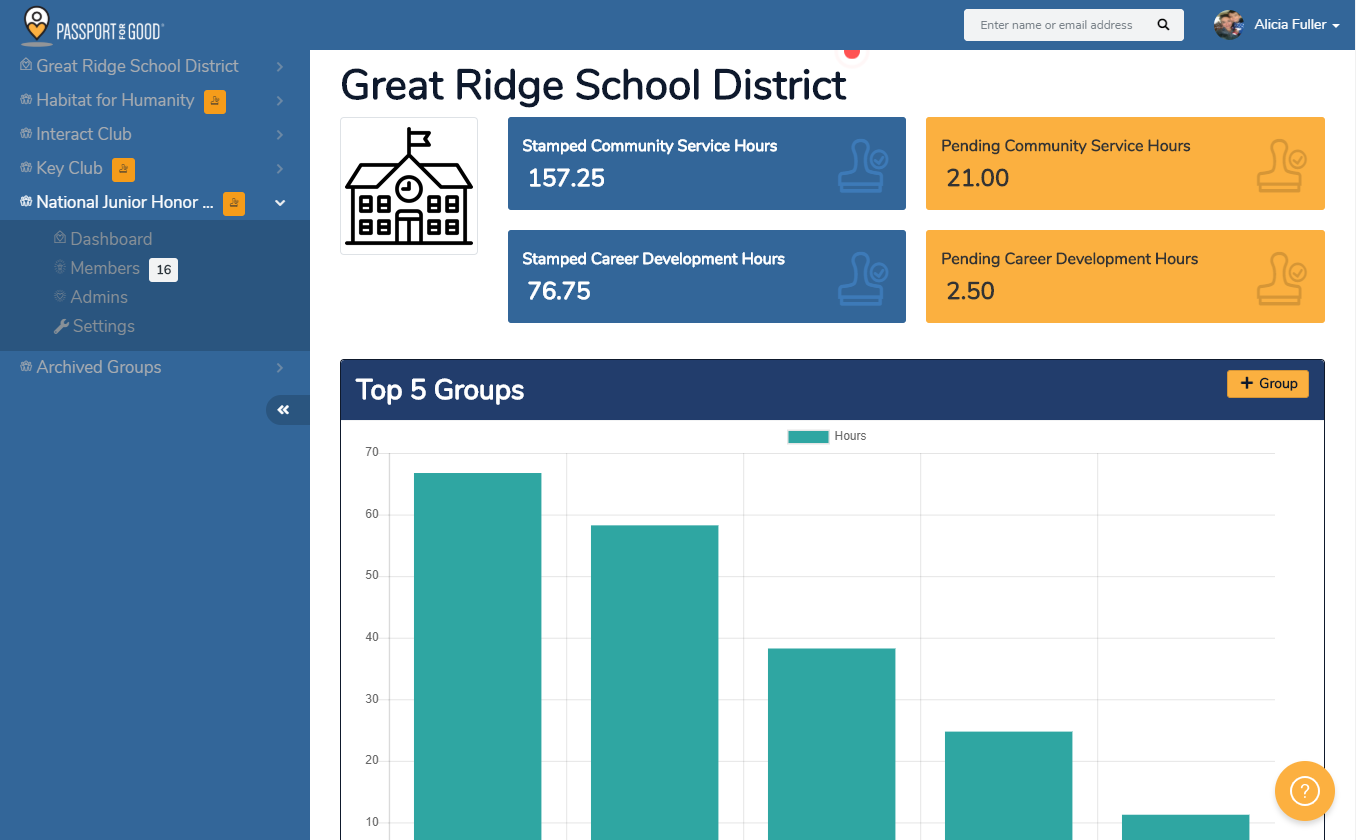This screenshot has height=840, width=1356.
Task: Open Stamped Career Development Hours card
Action: (x=707, y=277)
